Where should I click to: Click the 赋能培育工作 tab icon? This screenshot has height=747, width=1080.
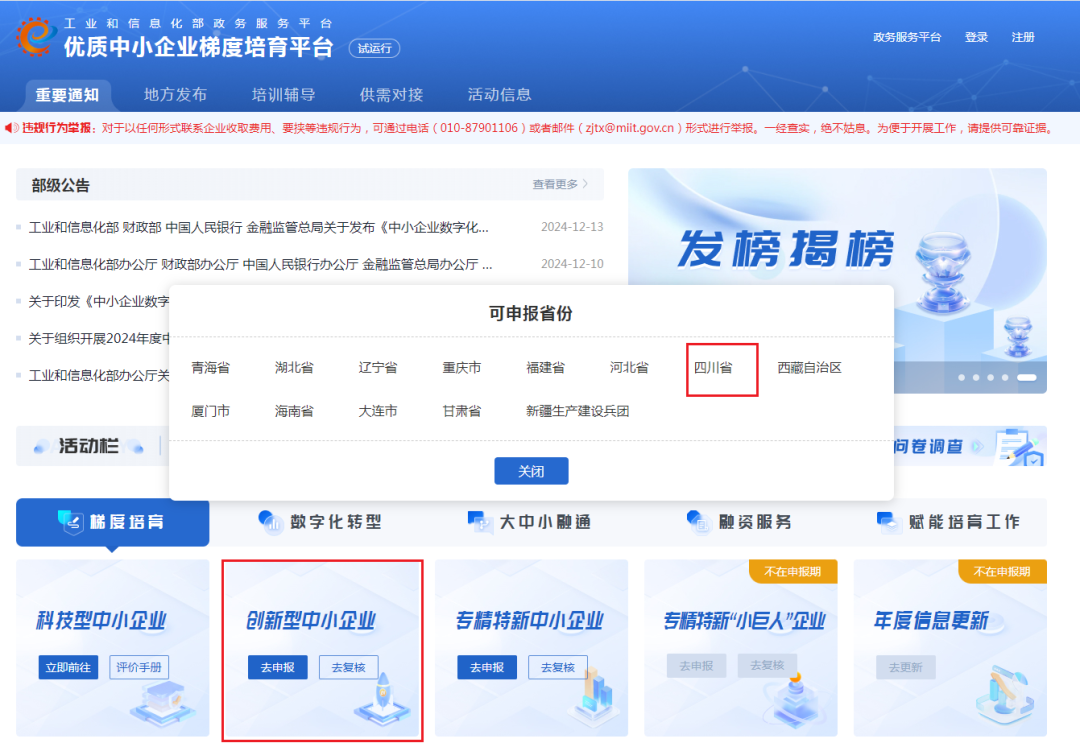(x=889, y=523)
